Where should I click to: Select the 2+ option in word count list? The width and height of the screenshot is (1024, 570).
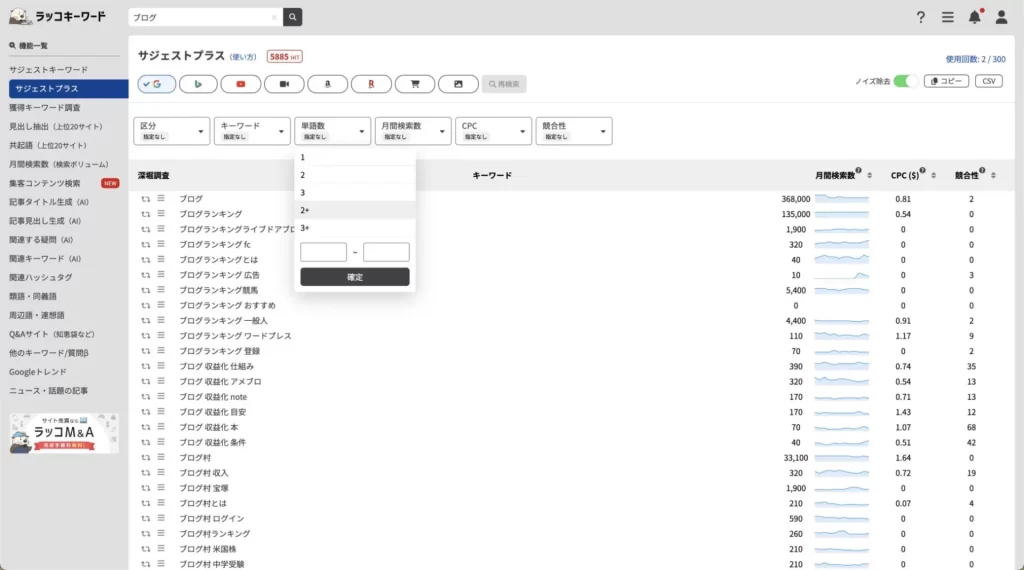click(x=355, y=210)
